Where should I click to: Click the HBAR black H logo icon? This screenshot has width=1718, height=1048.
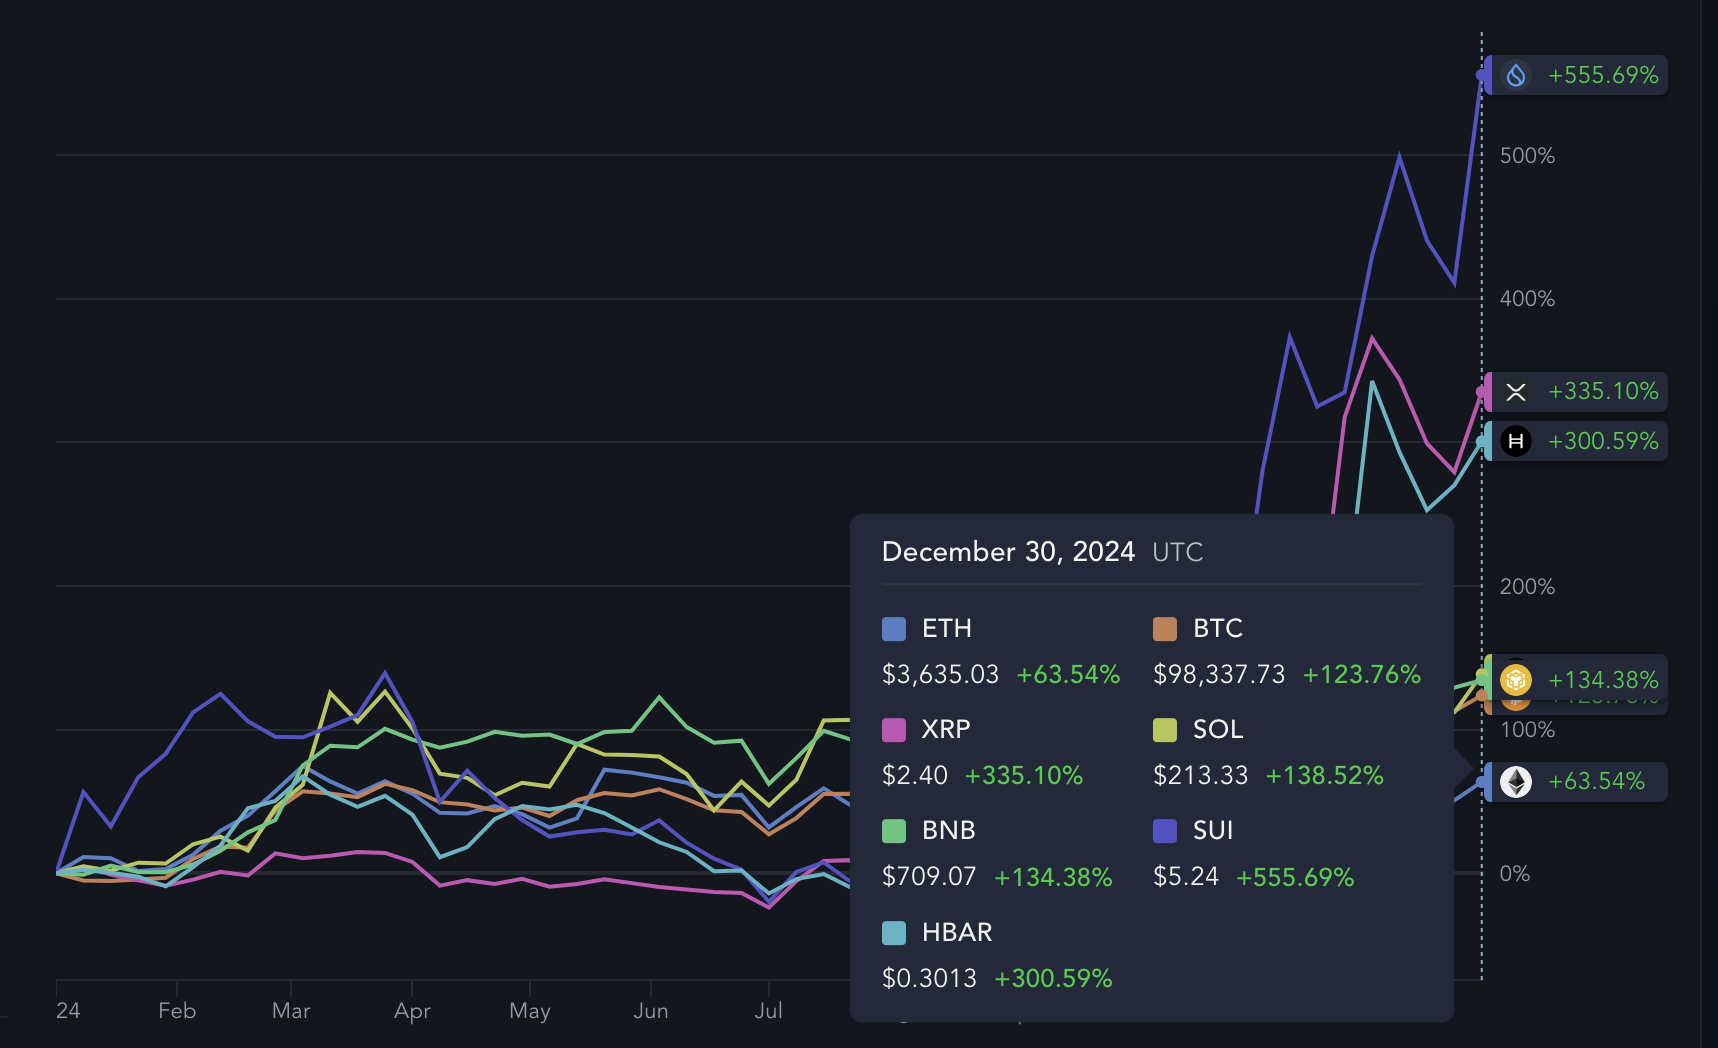tap(1516, 441)
